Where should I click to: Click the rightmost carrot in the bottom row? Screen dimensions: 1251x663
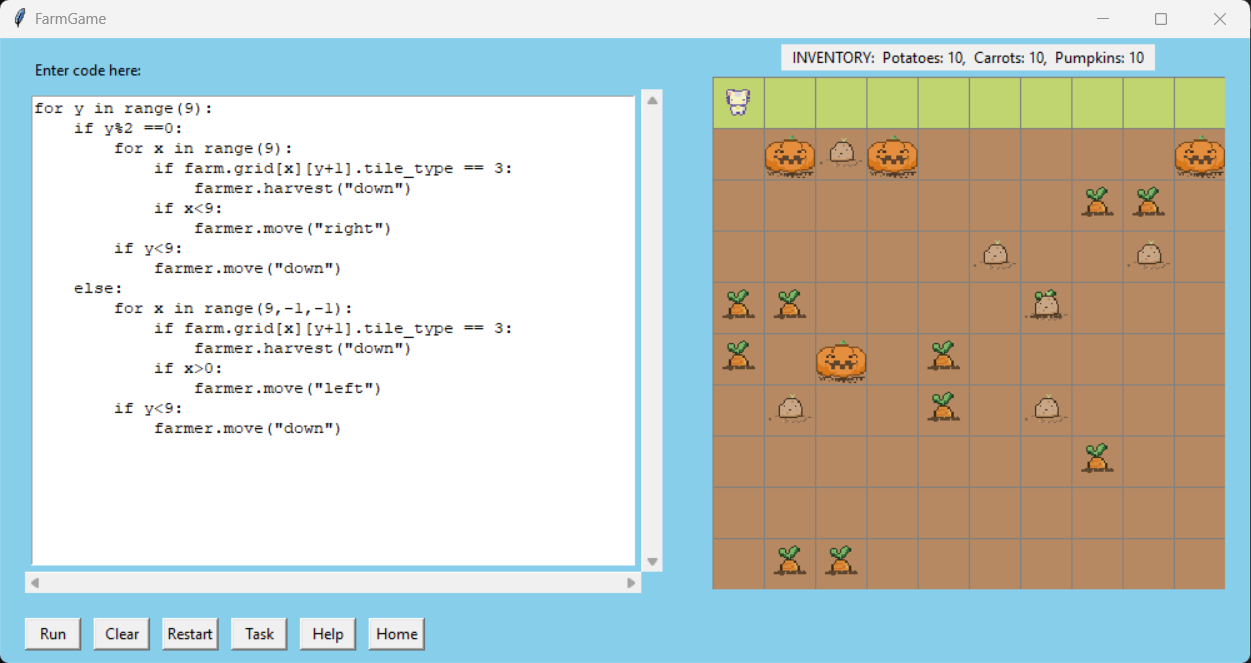pos(840,562)
